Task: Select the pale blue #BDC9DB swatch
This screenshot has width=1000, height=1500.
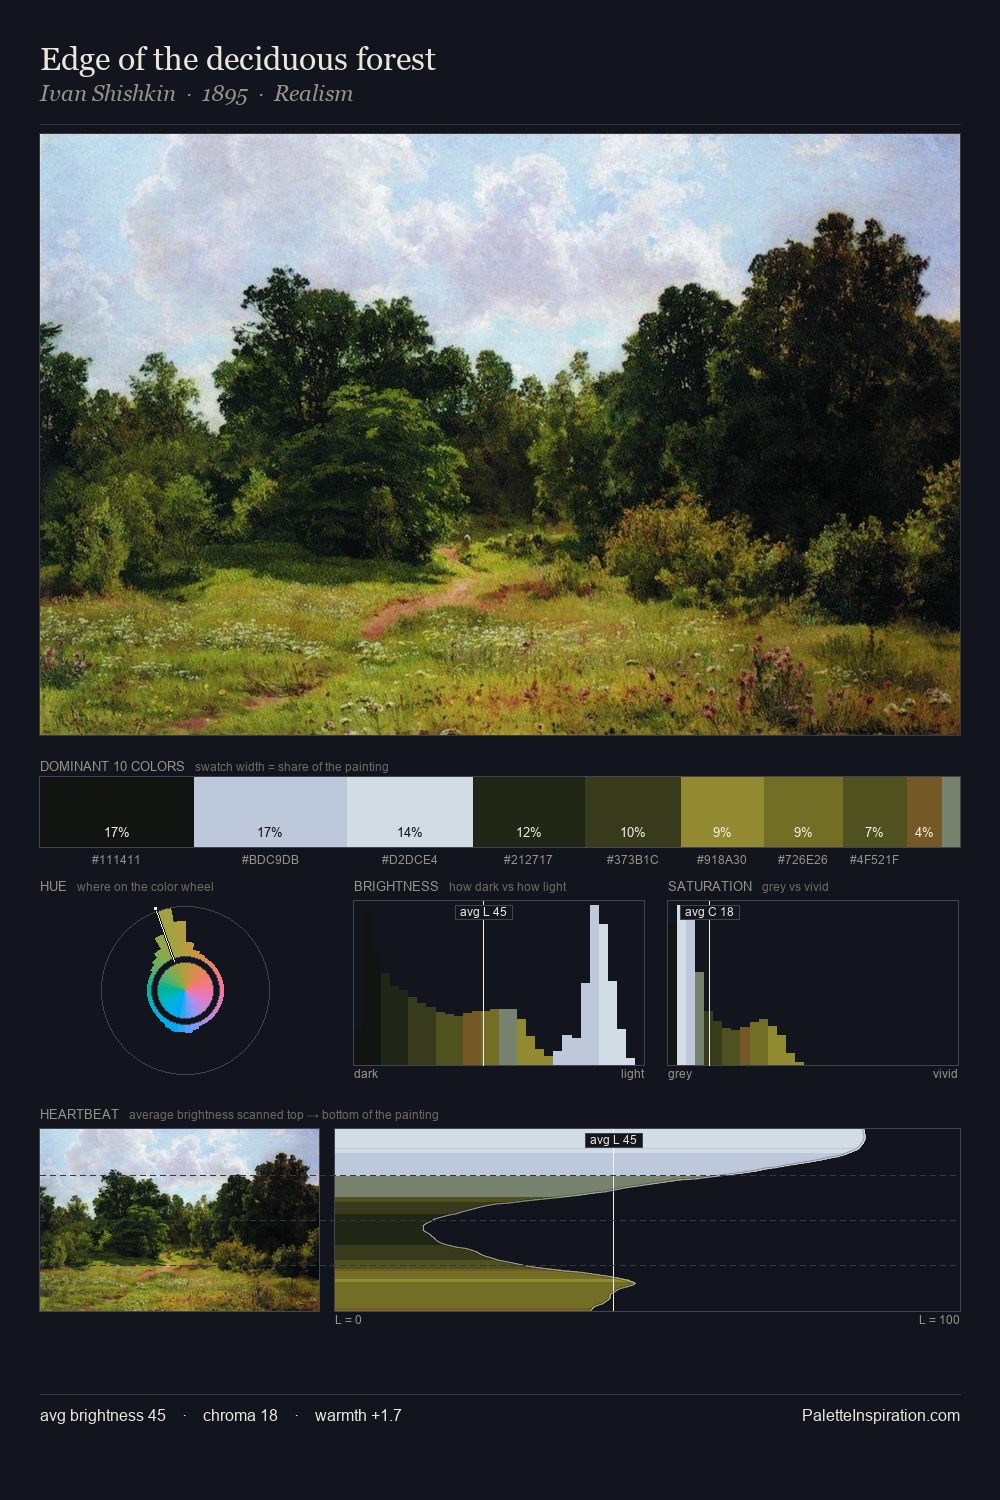Action: pos(270,812)
